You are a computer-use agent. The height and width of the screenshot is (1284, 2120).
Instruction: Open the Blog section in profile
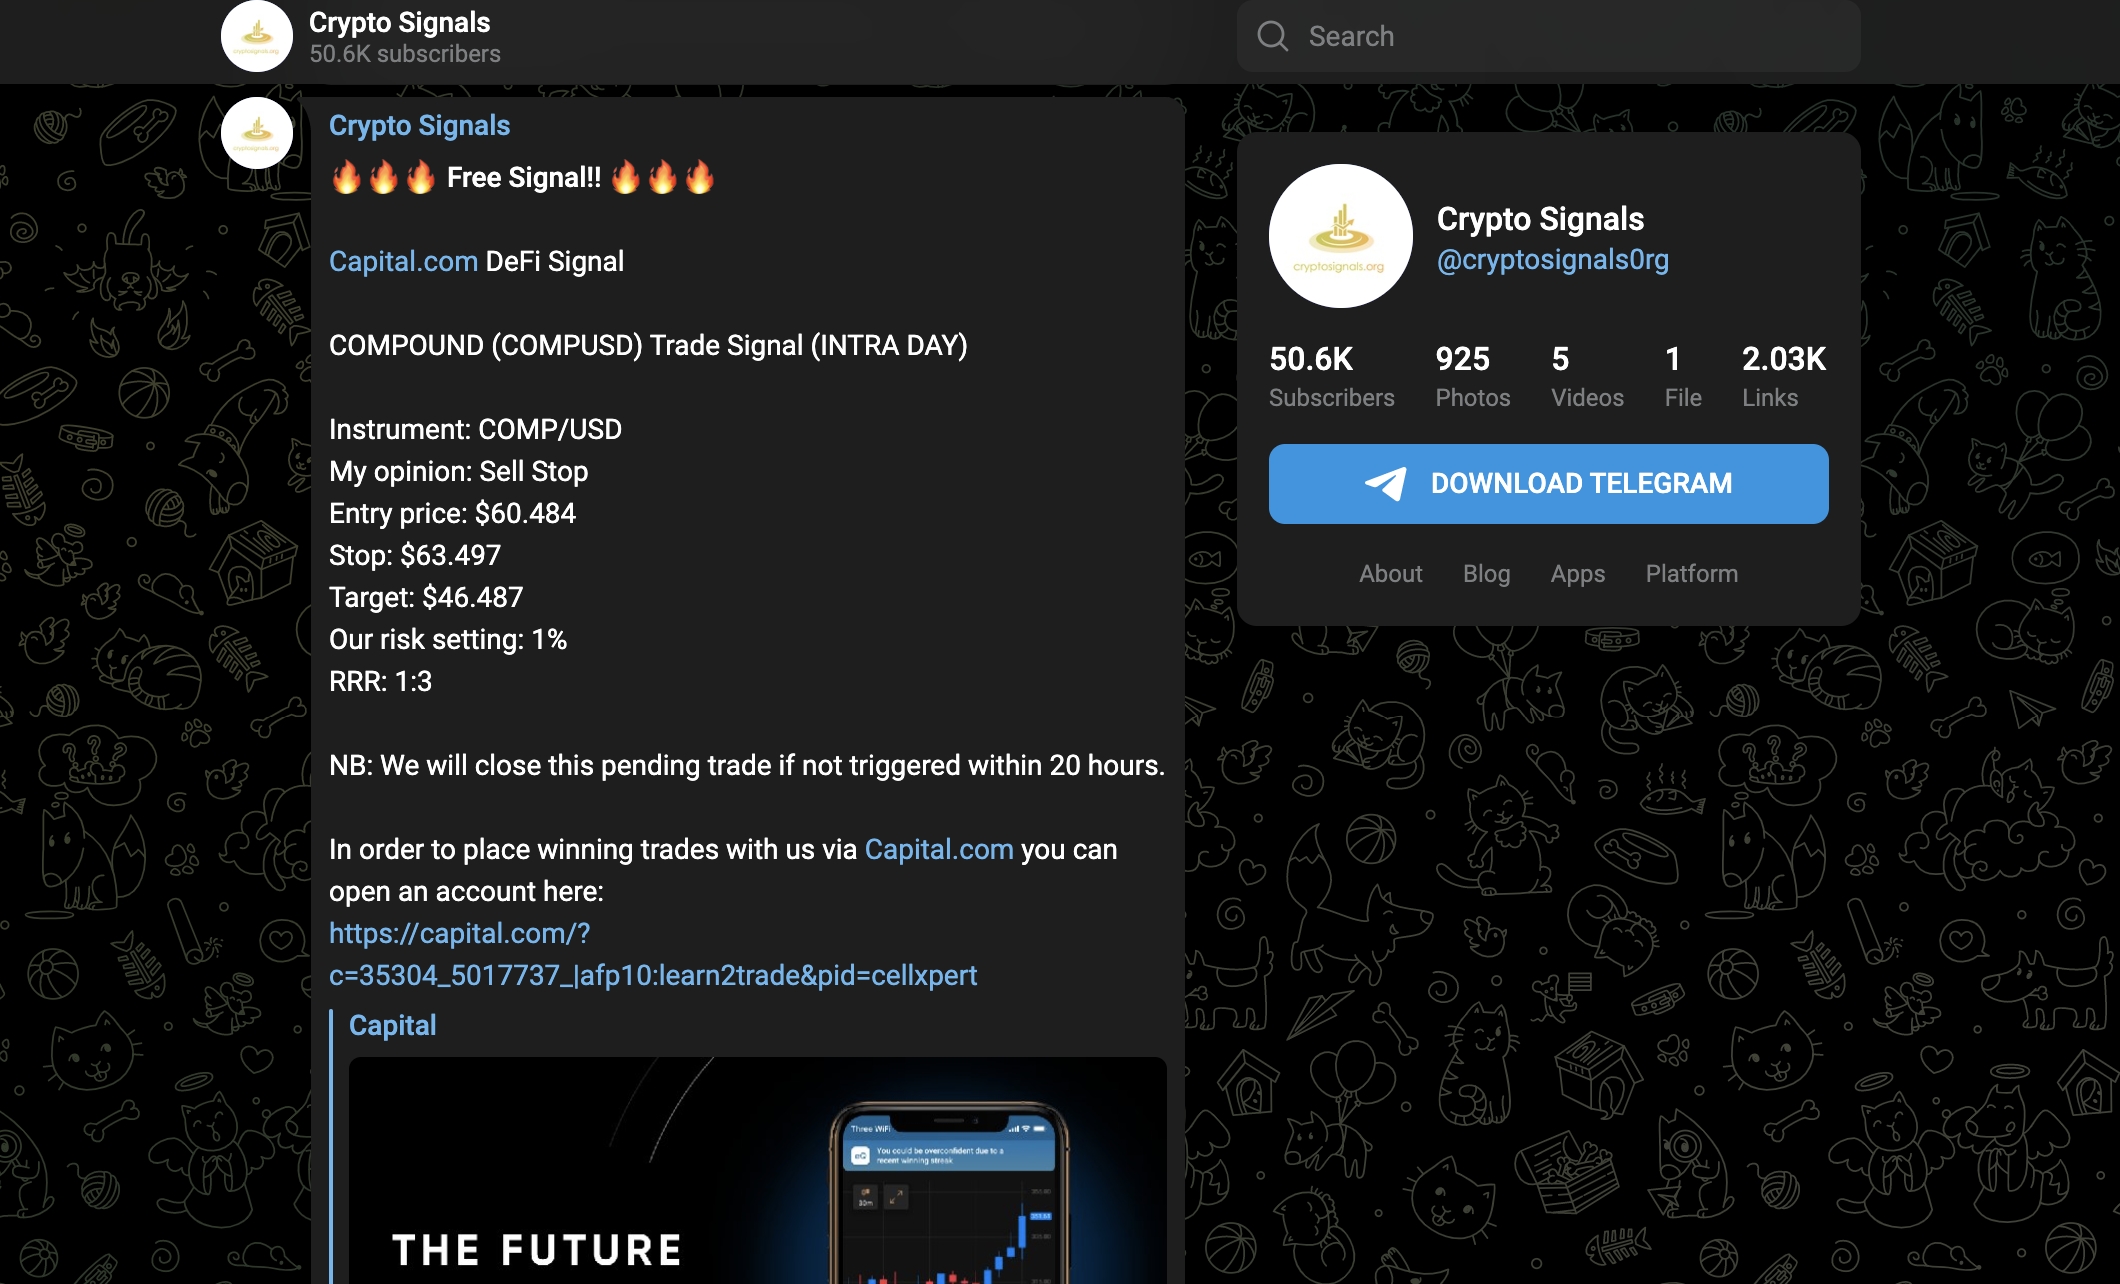[x=1486, y=574]
